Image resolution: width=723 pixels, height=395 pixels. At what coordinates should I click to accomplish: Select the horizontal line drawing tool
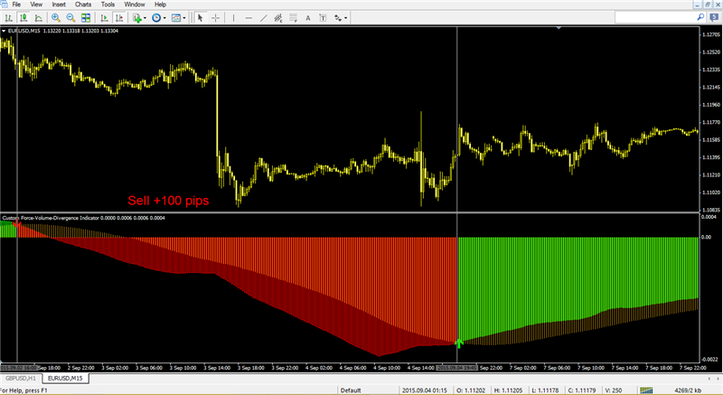[249, 18]
